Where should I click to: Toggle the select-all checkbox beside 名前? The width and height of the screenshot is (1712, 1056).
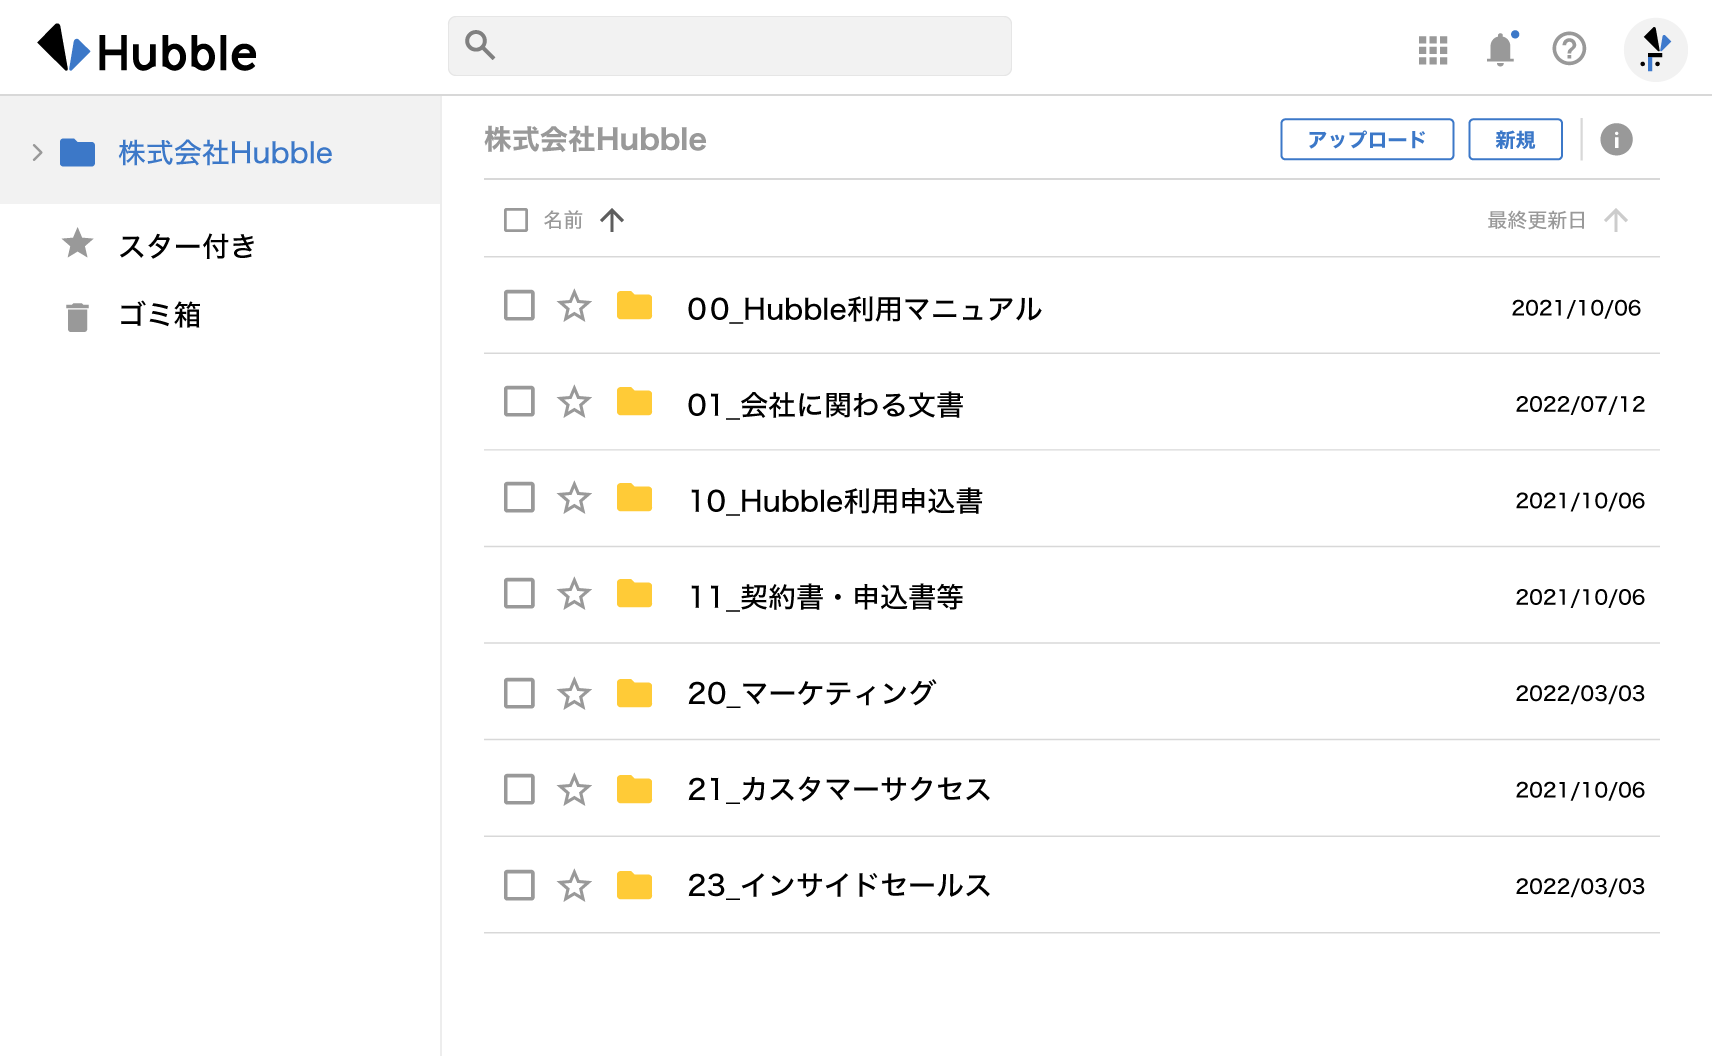pos(516,220)
